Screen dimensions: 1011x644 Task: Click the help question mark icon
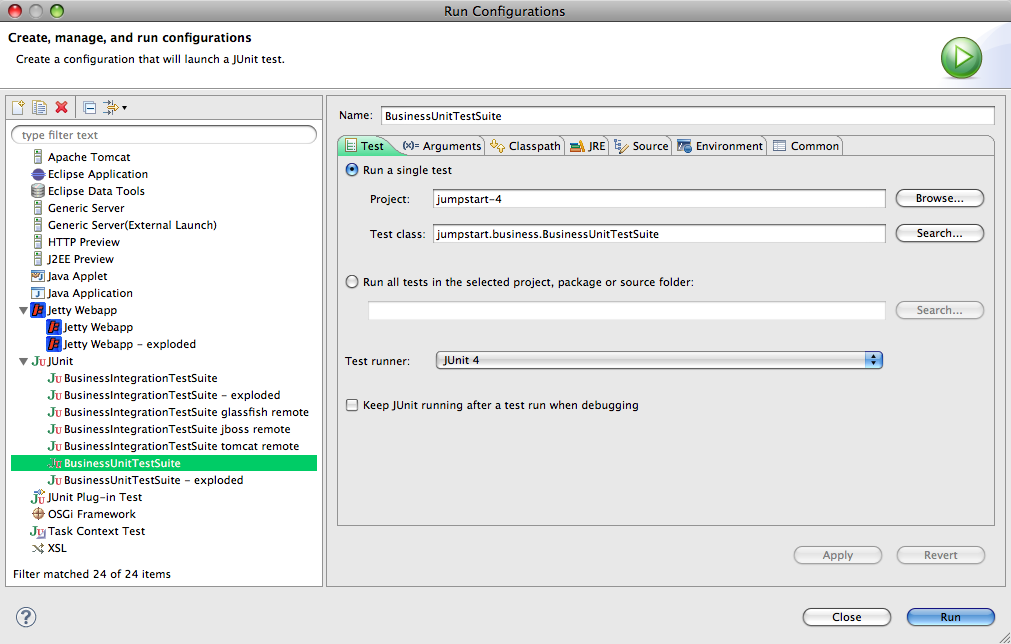[26, 617]
